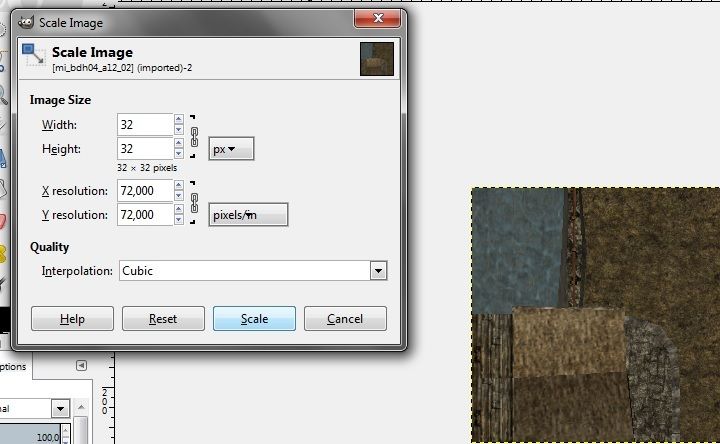Click the Width input field
Screen dimensions: 720x444
tap(144, 125)
